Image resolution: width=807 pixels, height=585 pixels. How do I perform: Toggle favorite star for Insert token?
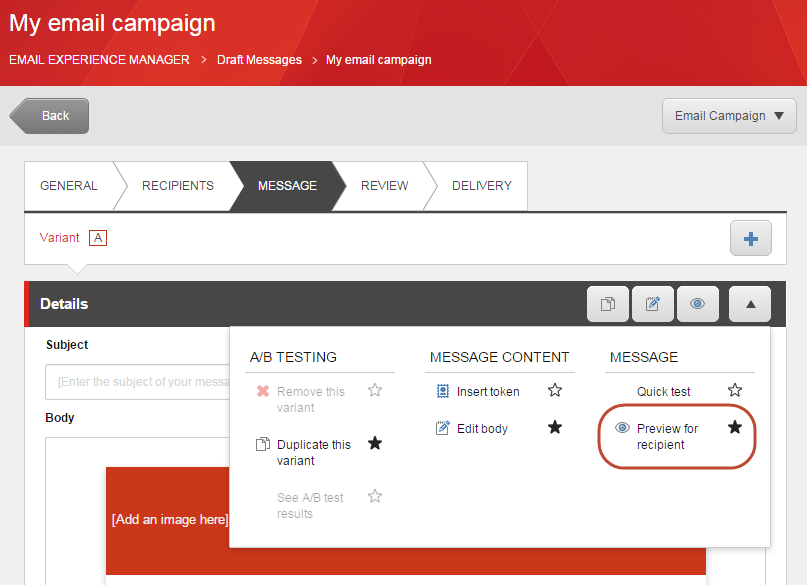point(555,391)
